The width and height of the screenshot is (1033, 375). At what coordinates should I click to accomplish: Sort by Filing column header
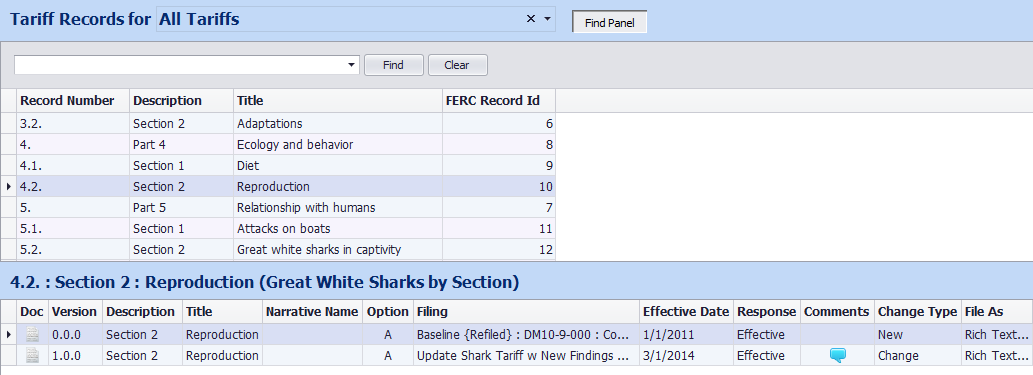pos(526,312)
